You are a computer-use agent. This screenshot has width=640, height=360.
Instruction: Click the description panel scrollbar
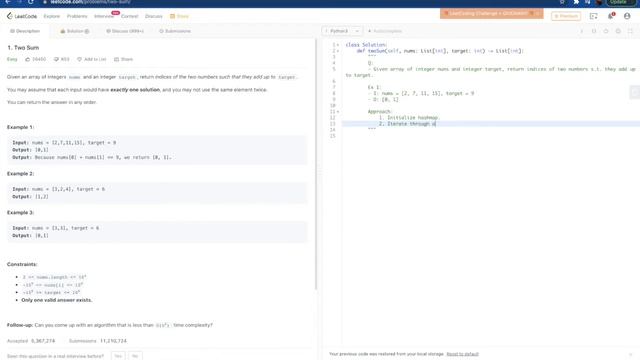[316, 163]
